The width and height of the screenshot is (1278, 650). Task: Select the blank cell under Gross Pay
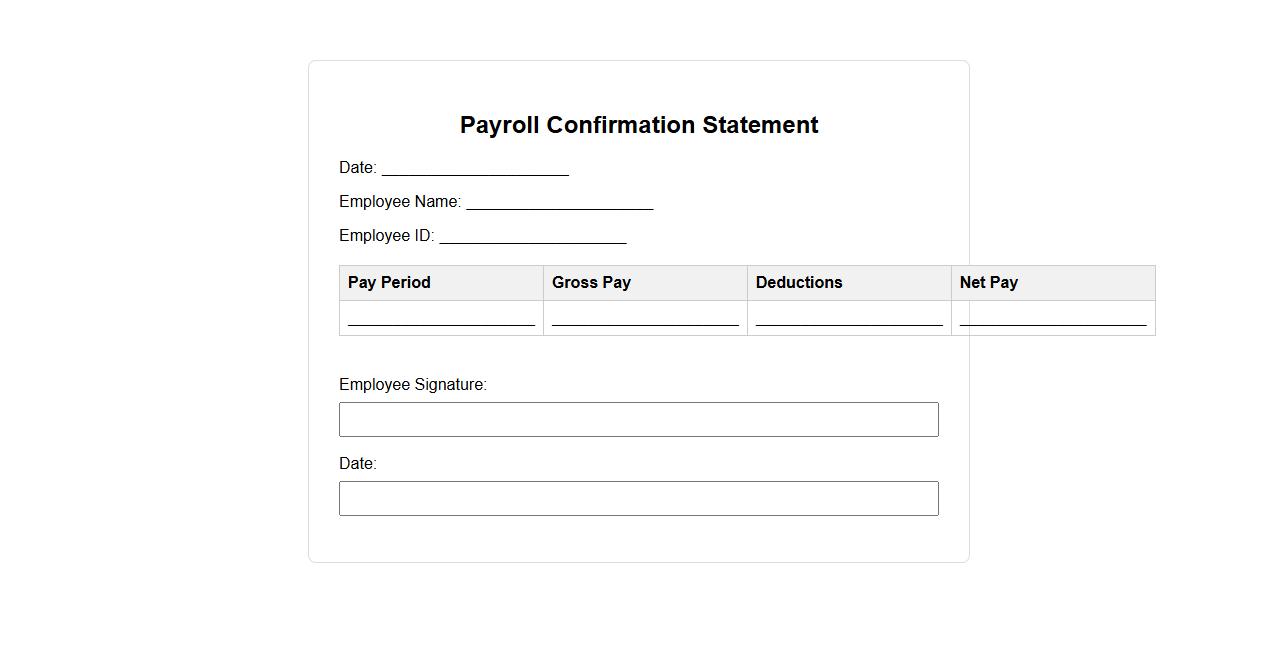coord(645,318)
